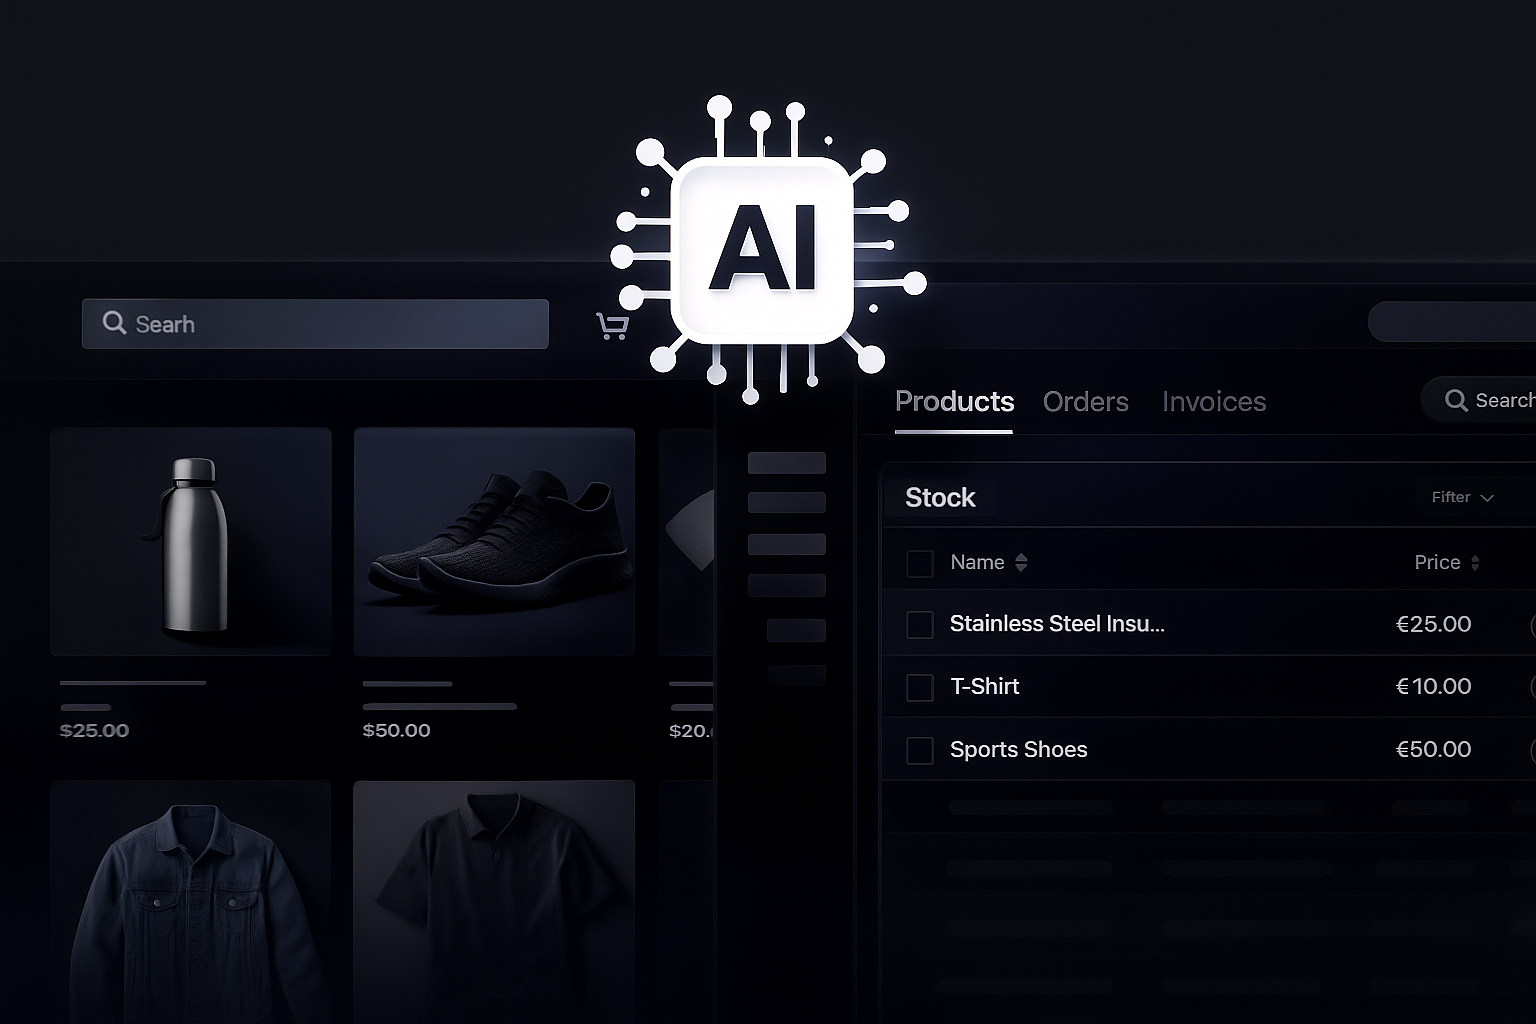Screen dimensions: 1536x1024
Task: Click the magnifier icon in the store search bar
Action: 115,323
